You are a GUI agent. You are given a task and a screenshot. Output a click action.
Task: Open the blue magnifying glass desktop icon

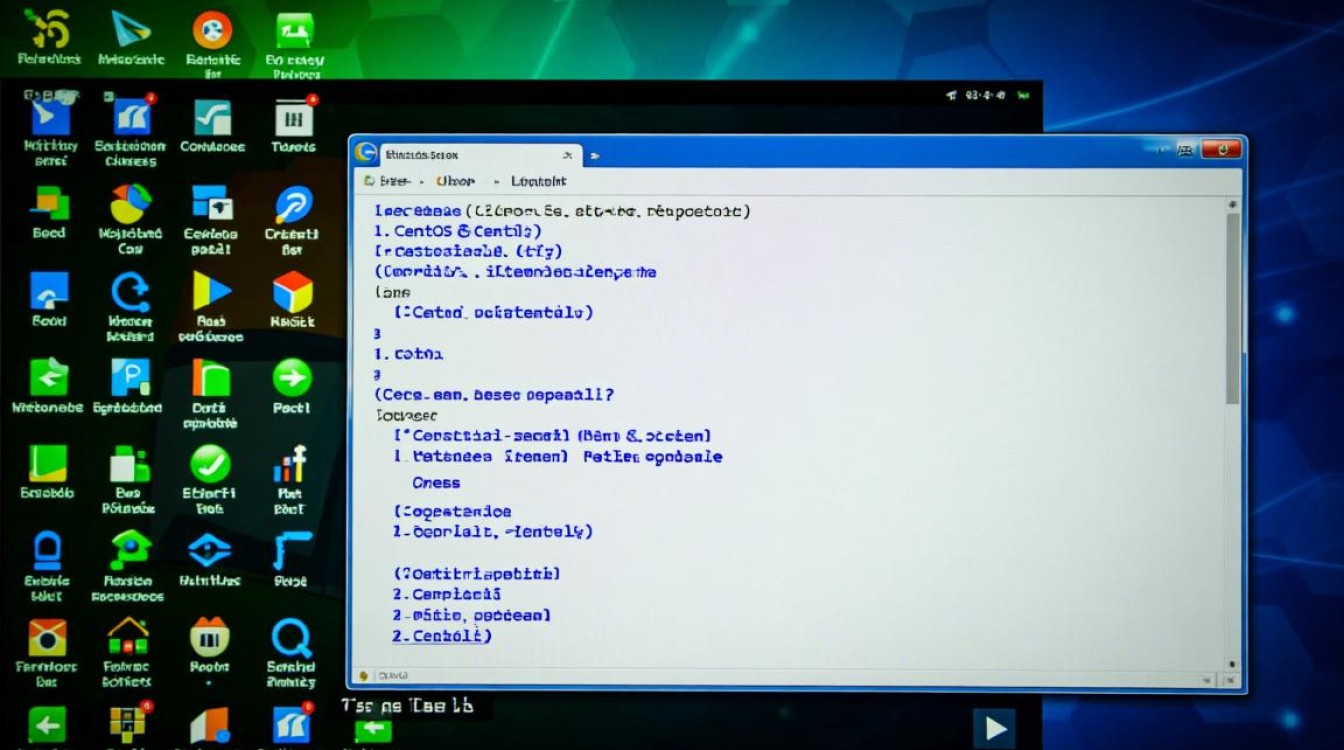point(291,636)
